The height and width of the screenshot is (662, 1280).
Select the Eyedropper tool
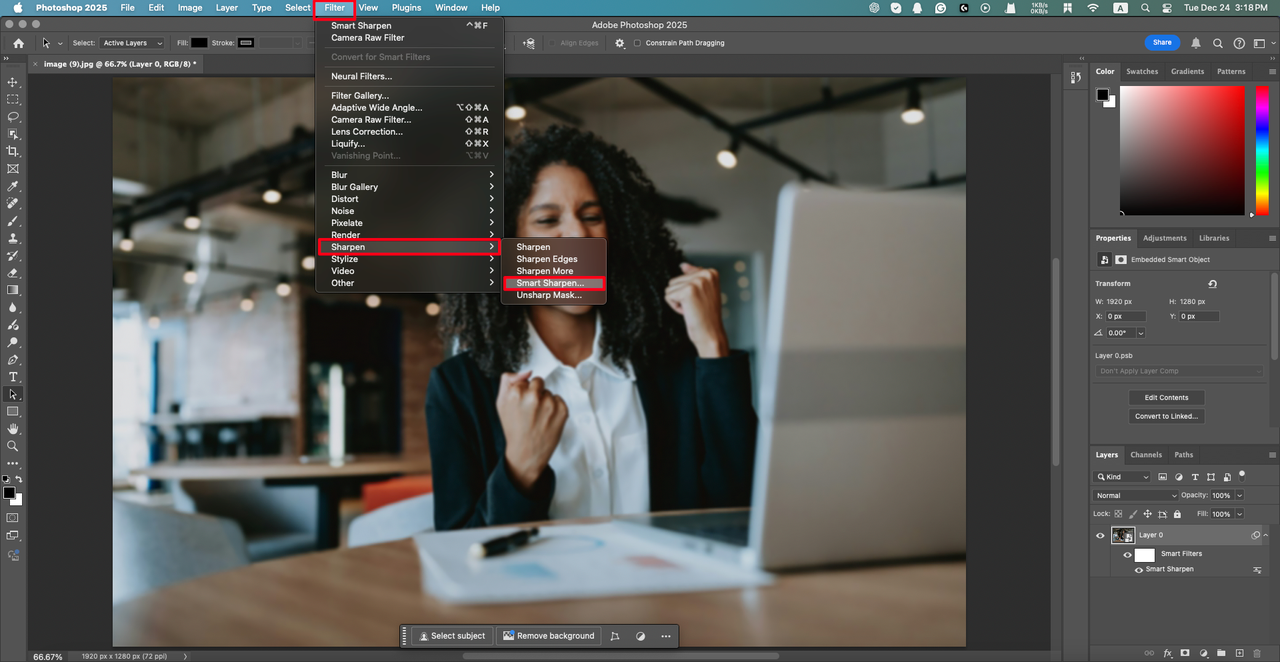point(13,186)
